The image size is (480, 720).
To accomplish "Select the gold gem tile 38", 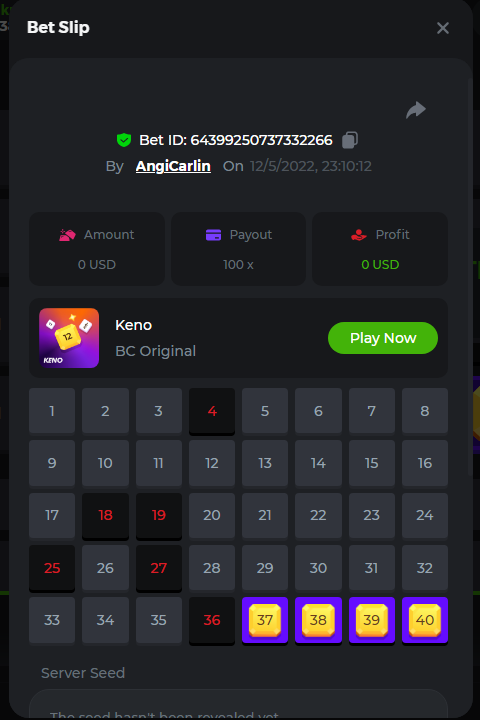I will [318, 620].
